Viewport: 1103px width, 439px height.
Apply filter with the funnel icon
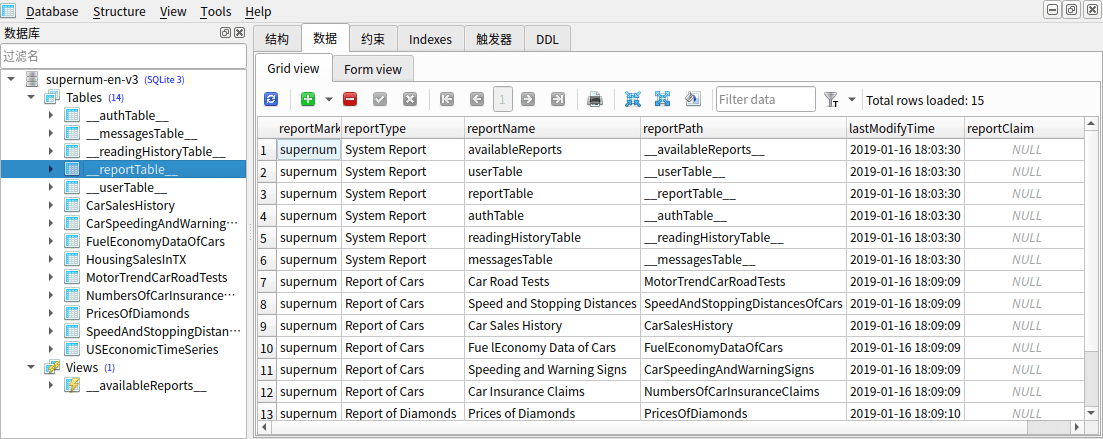[831, 100]
